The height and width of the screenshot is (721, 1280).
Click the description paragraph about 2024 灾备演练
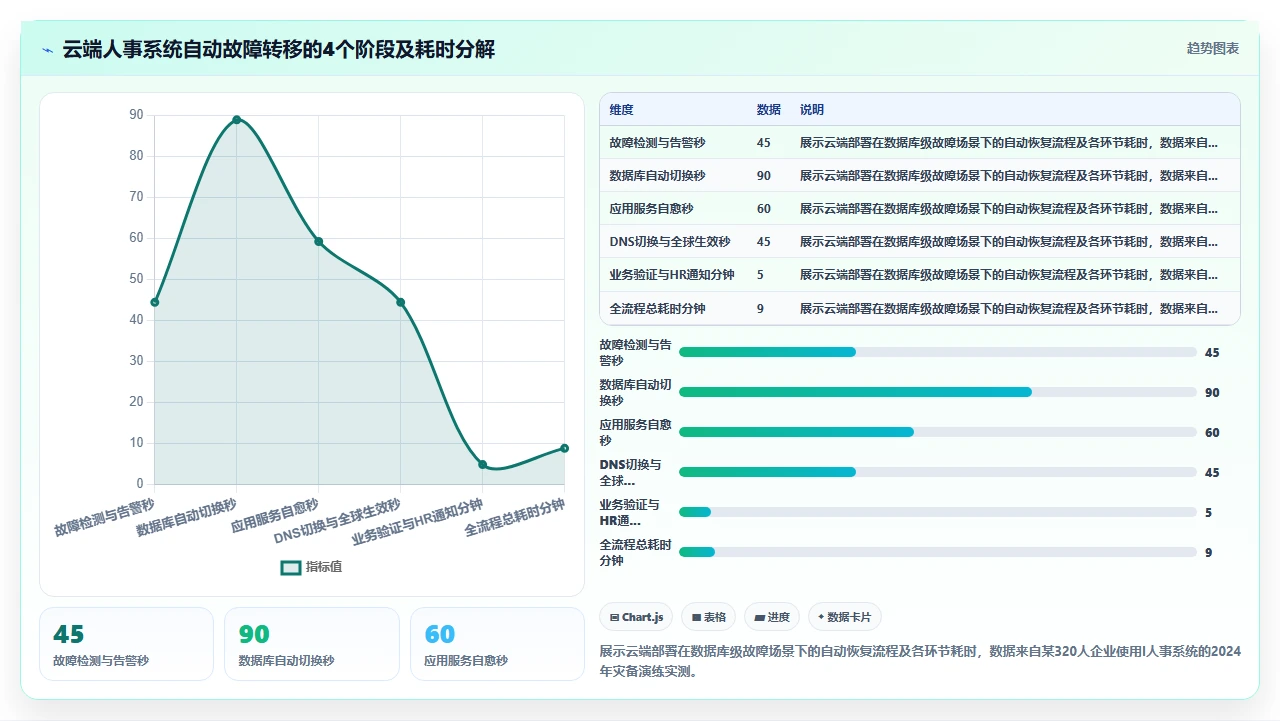920,662
